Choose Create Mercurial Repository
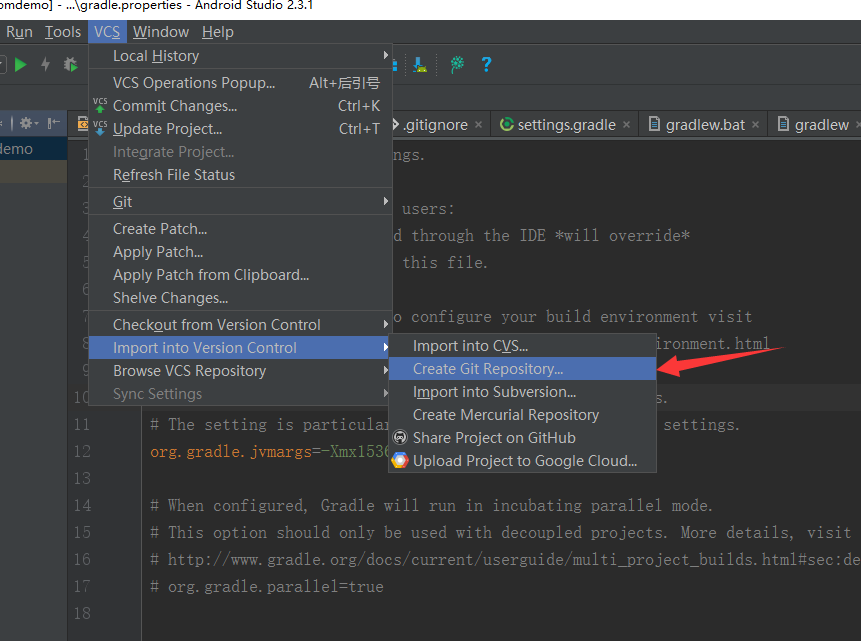Screen dimensions: 861x641 click(522, 415)
